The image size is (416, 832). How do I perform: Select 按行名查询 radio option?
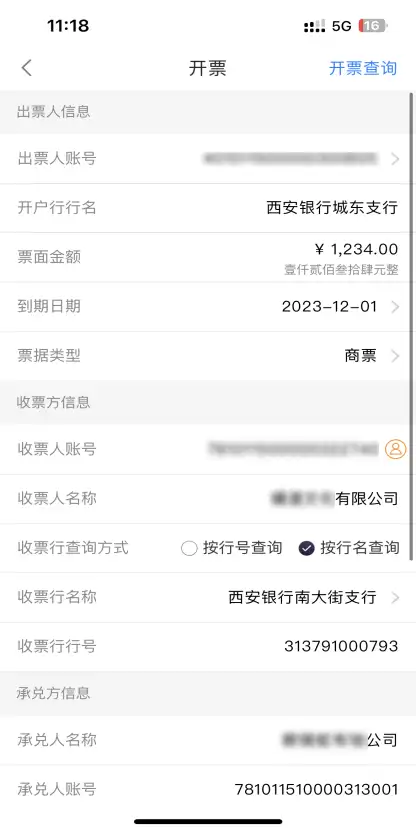(349, 548)
